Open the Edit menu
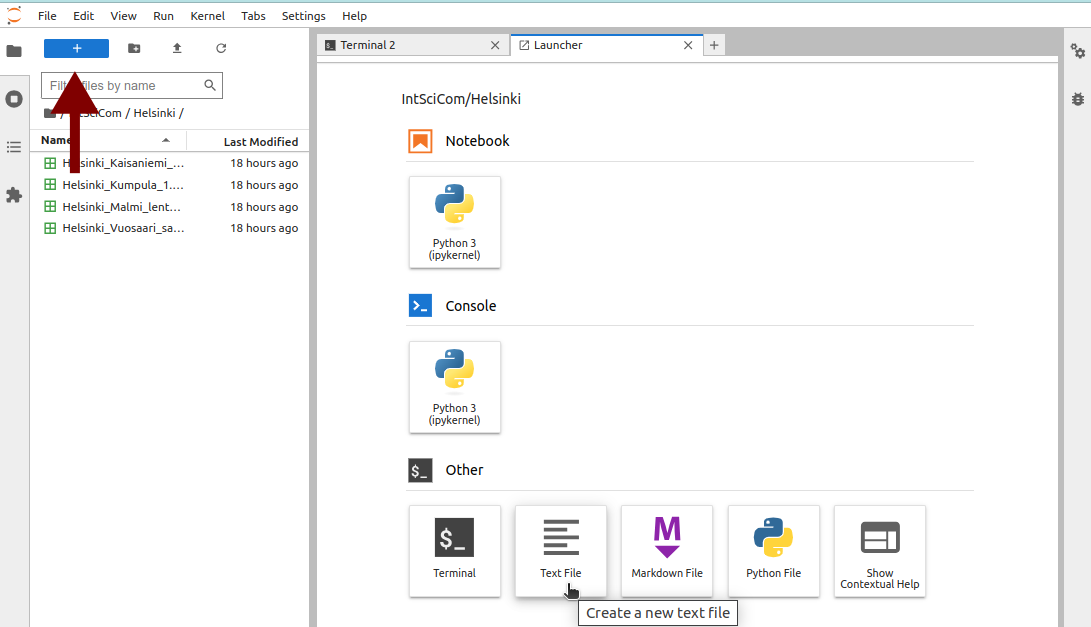Screen dimensions: 1091x627 click(83, 15)
